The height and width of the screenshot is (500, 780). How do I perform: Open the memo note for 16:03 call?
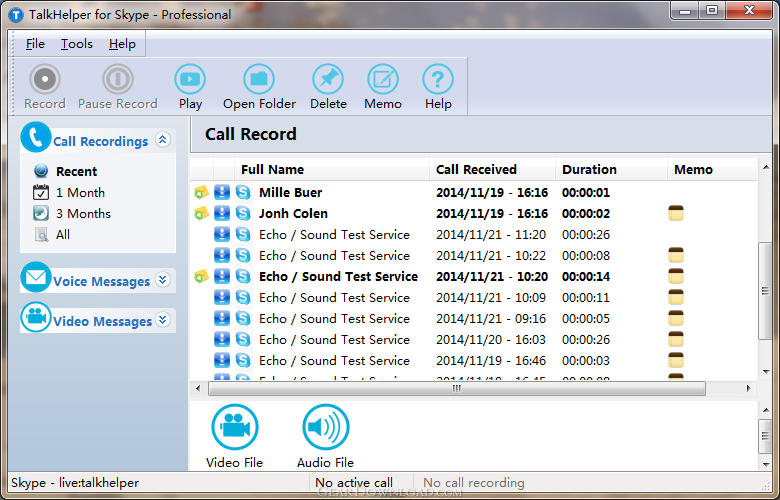coord(676,339)
